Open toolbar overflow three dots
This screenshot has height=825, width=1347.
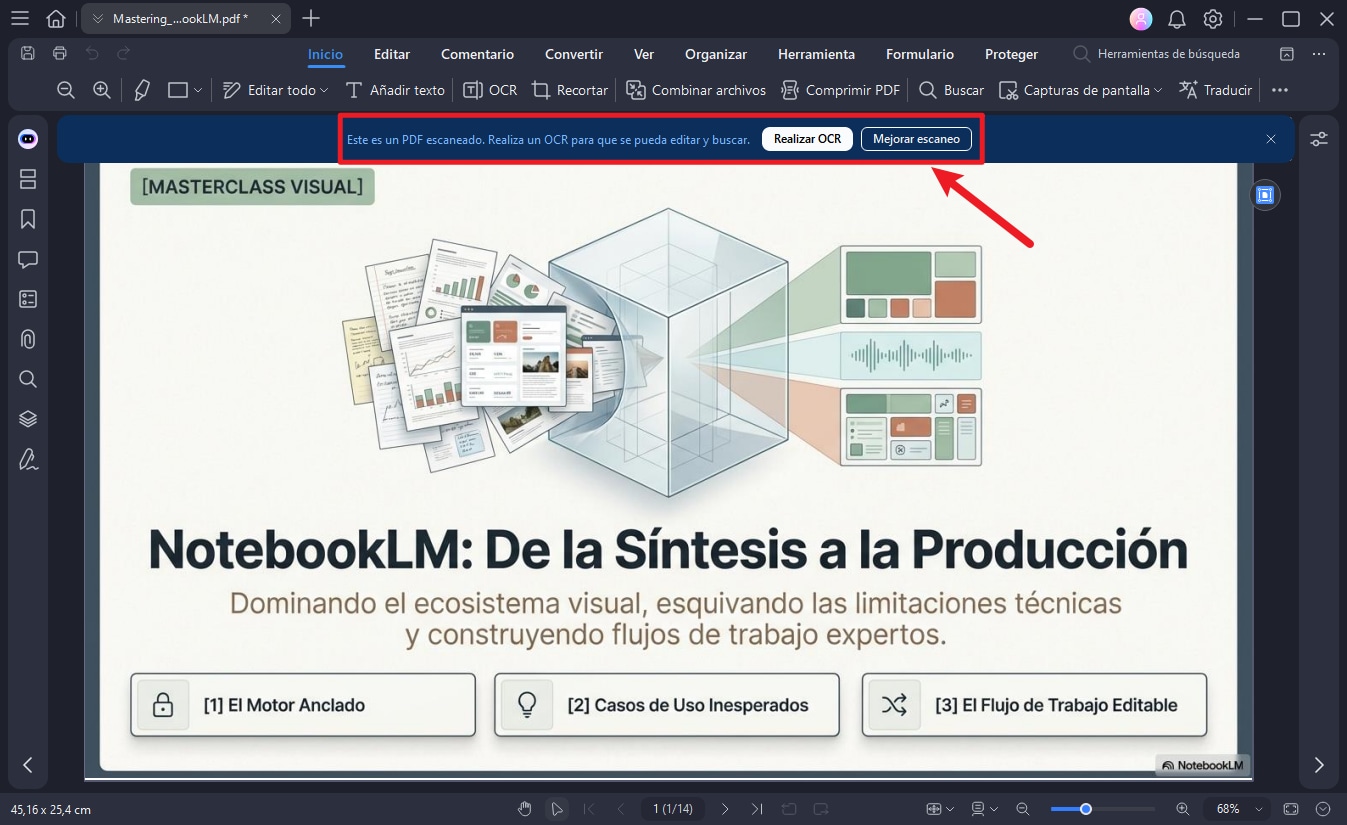[1280, 90]
